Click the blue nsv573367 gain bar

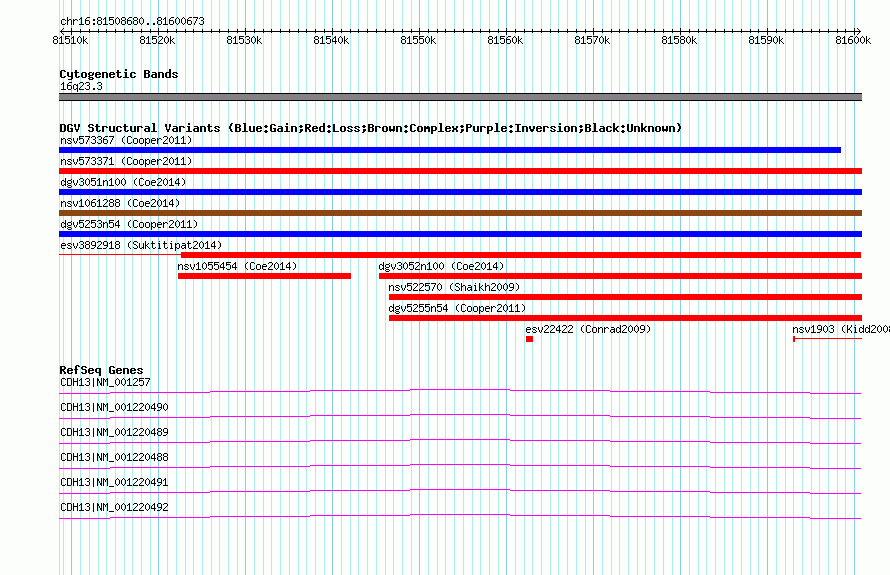click(x=450, y=150)
